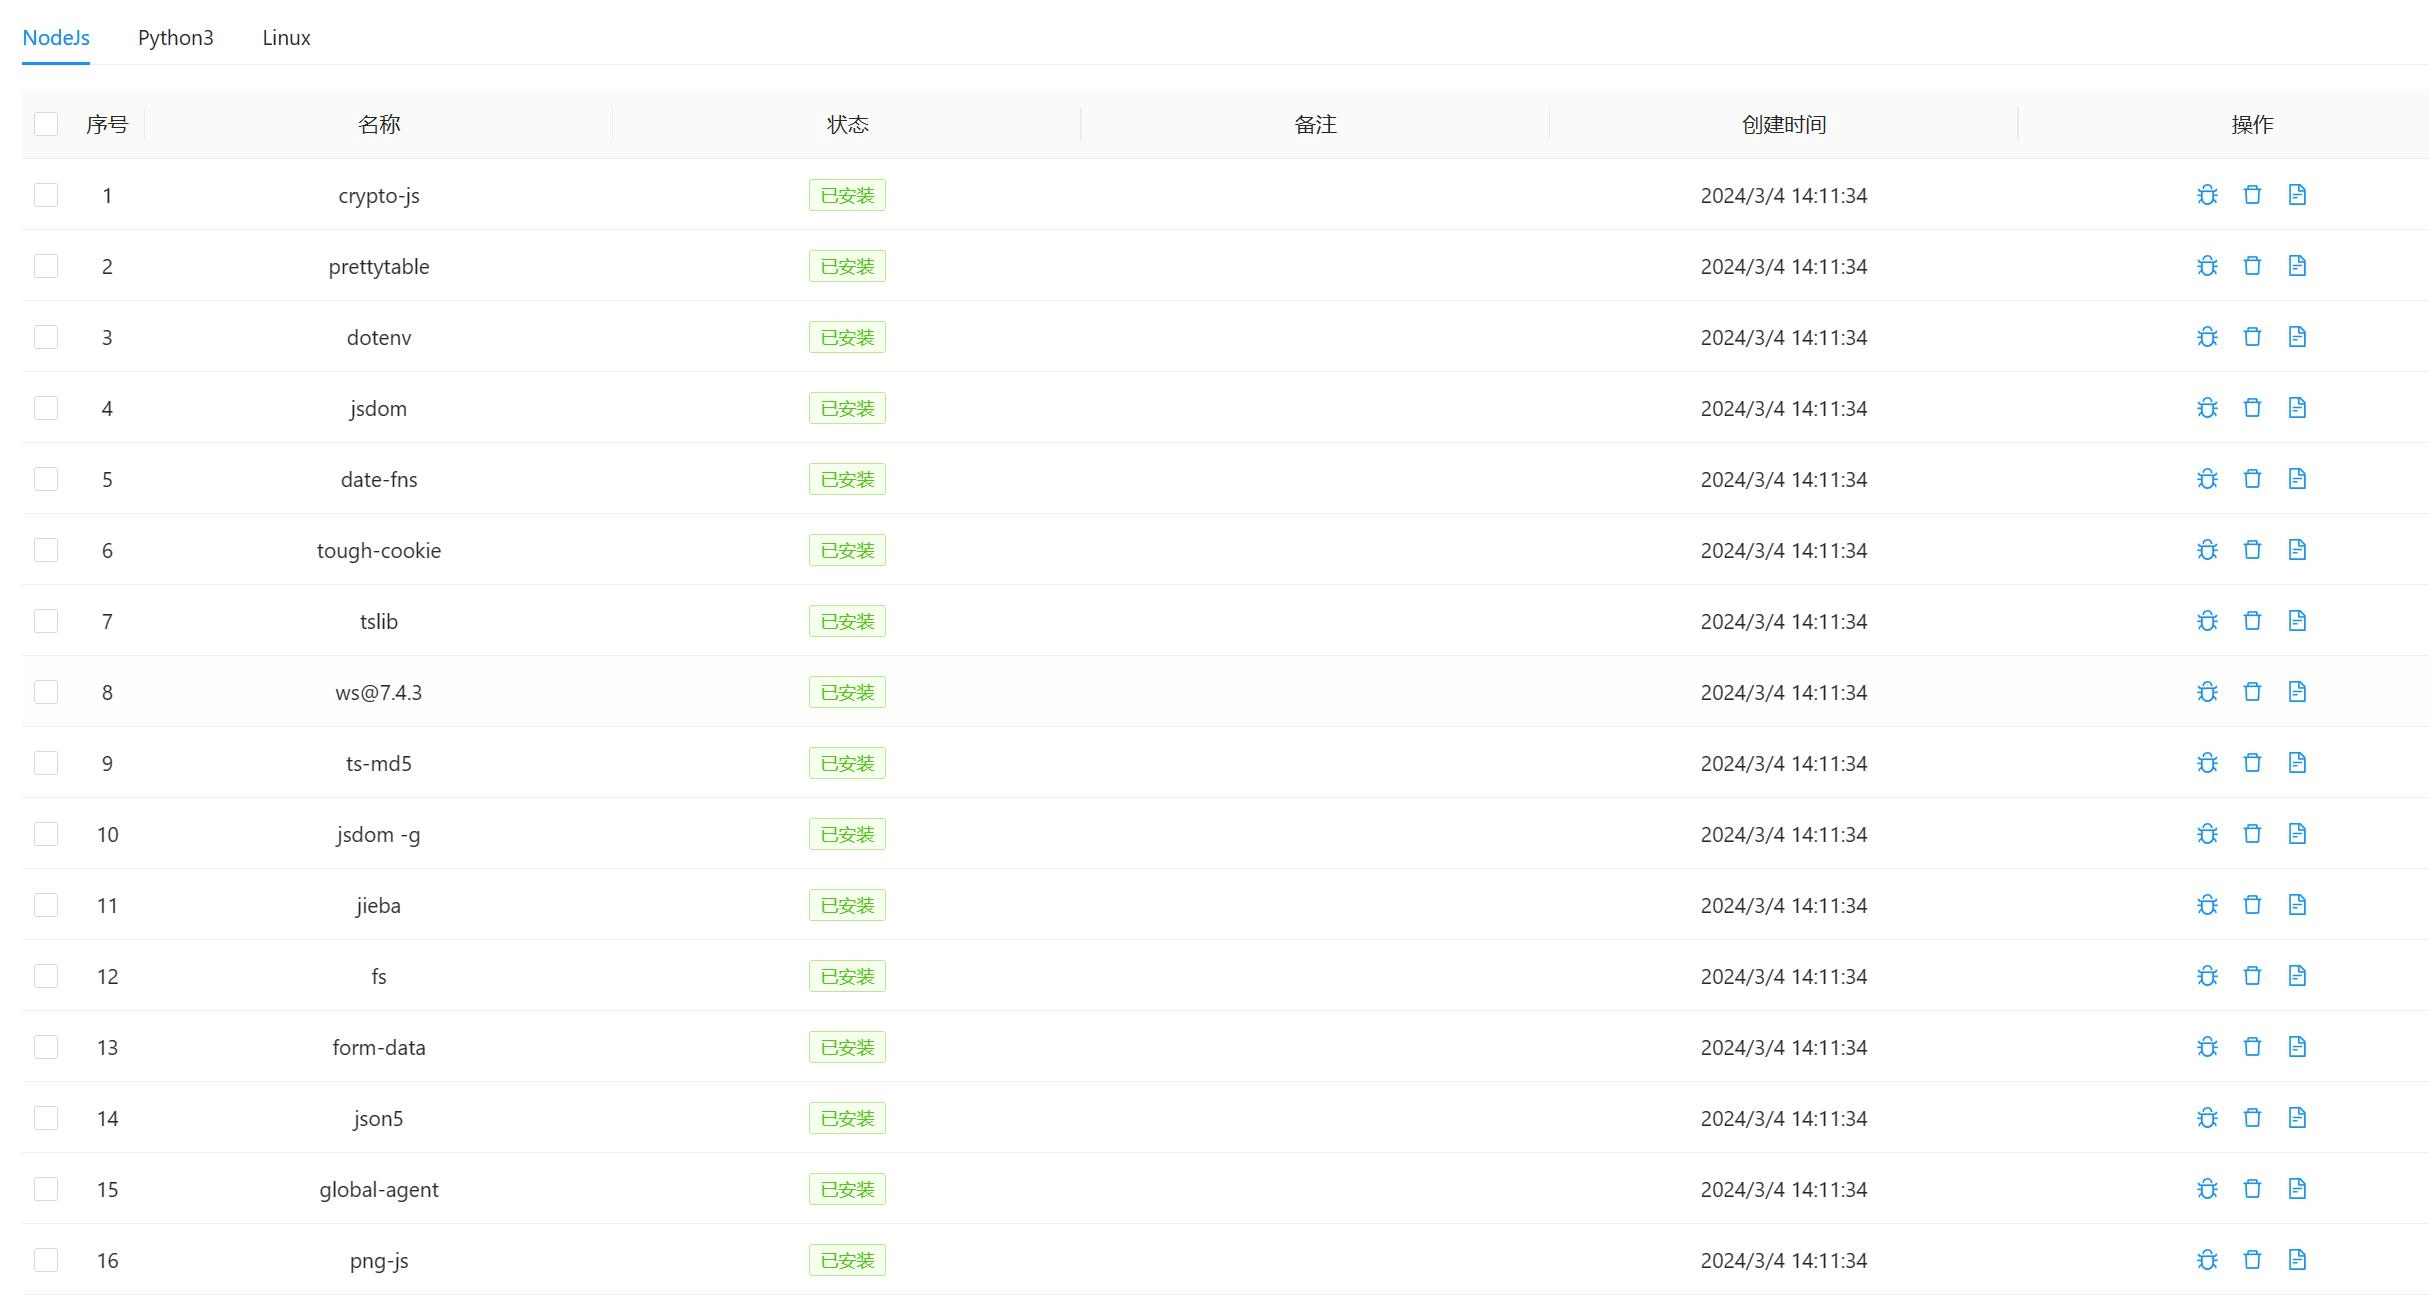
Task: Check the json5 row checkbox
Action: (46, 1118)
